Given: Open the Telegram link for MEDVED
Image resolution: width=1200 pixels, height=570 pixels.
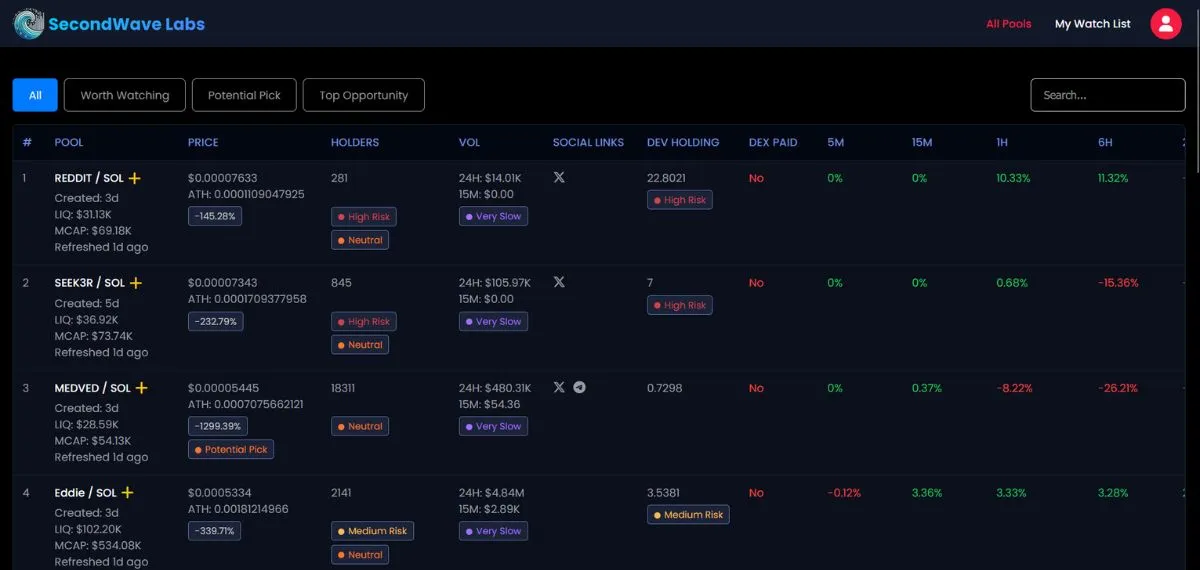Looking at the screenshot, I should [579, 387].
